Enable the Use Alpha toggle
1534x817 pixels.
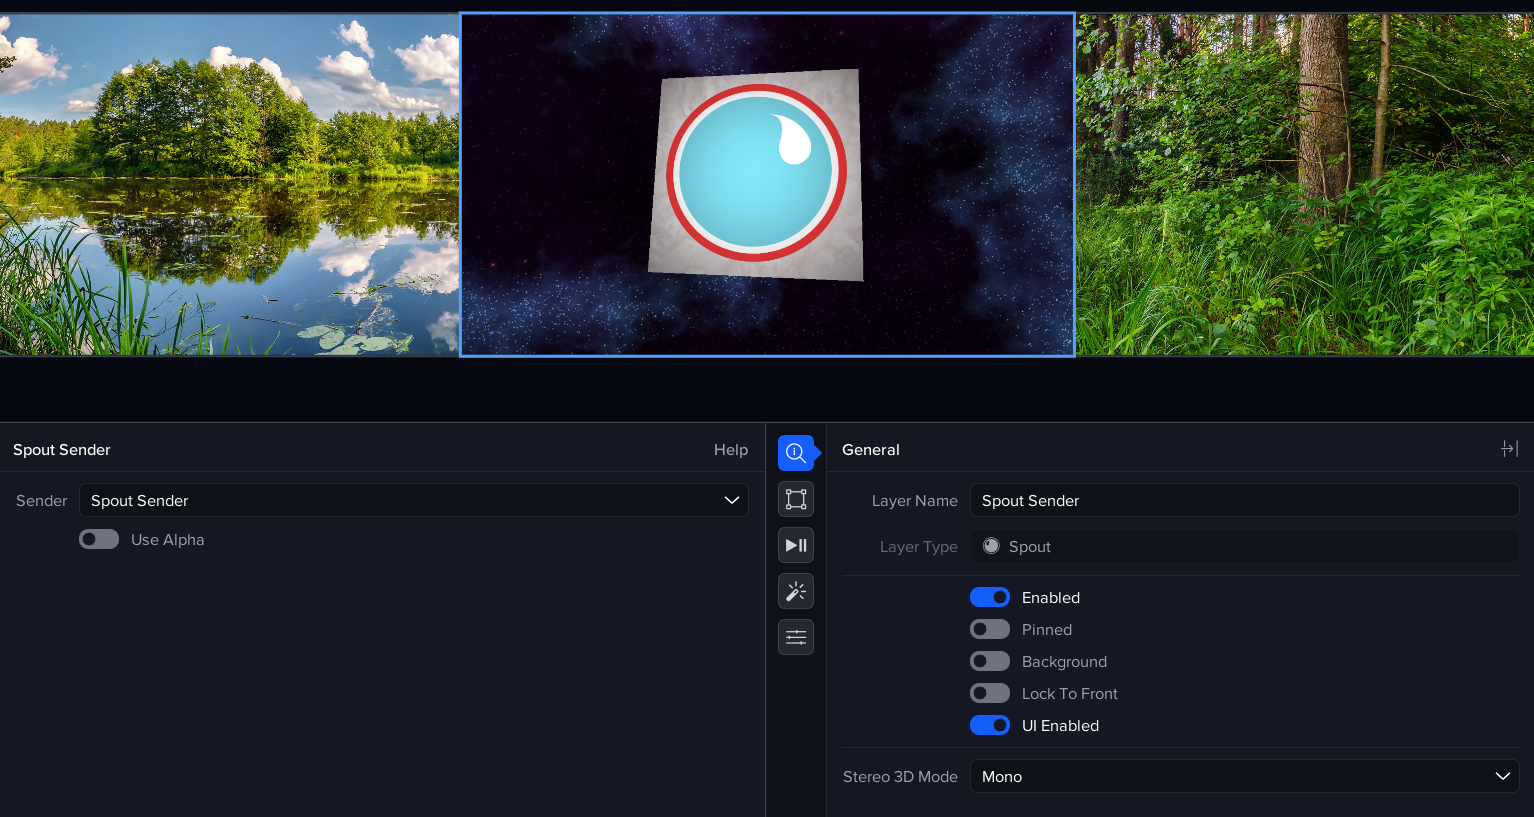[x=99, y=540]
